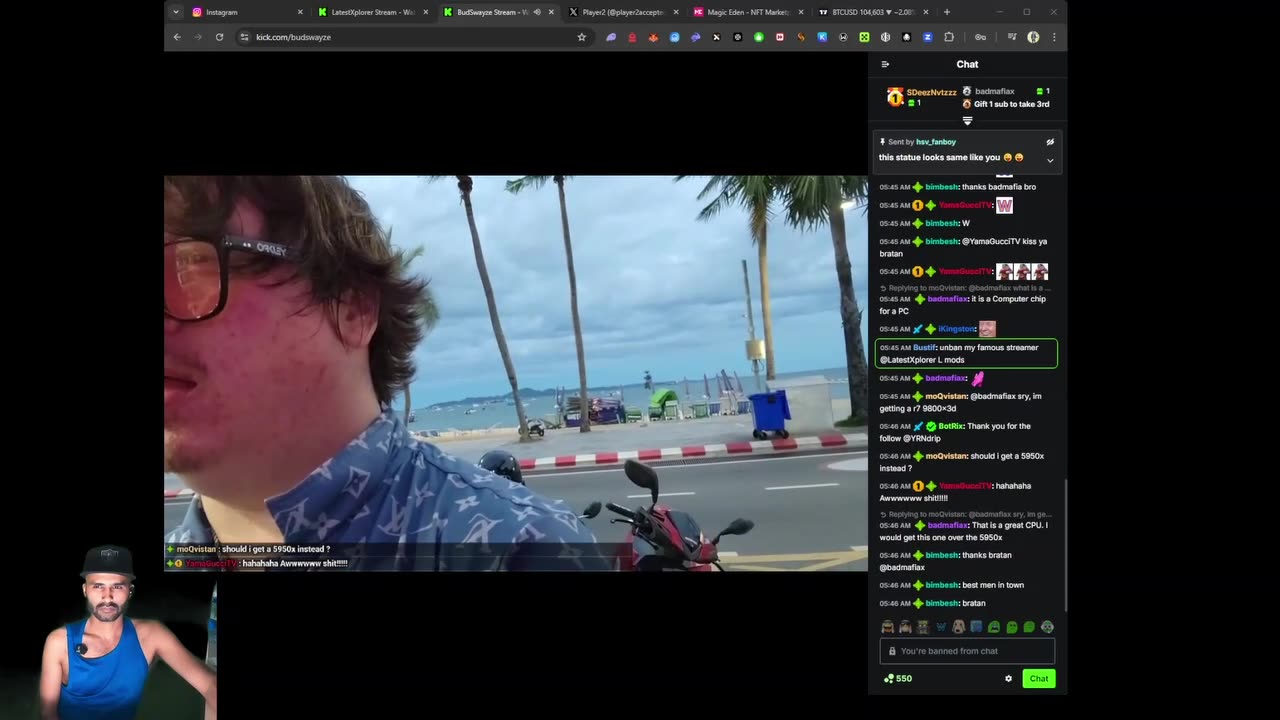Open BotRix user profile in chat
The width and height of the screenshot is (1280, 720).
coord(950,426)
